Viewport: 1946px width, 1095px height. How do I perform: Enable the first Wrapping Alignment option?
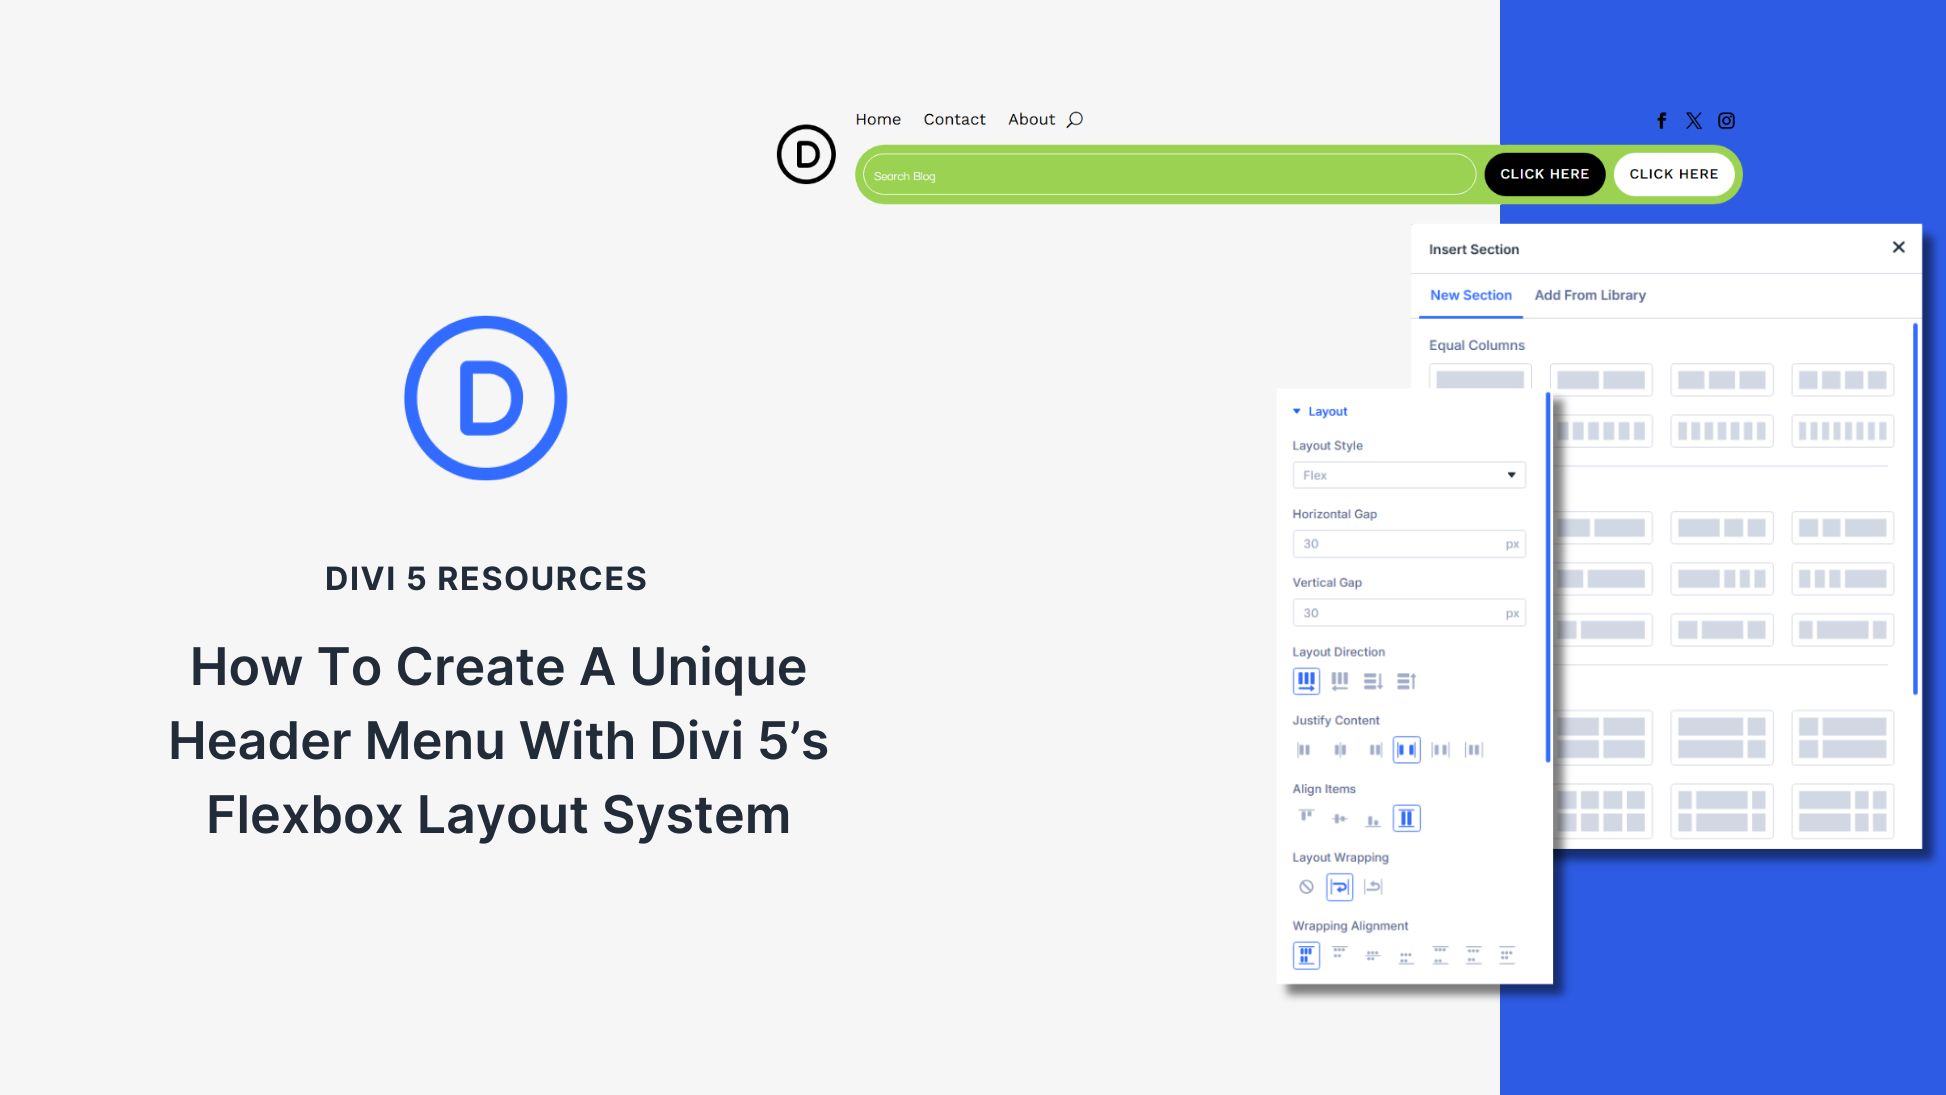pos(1306,955)
